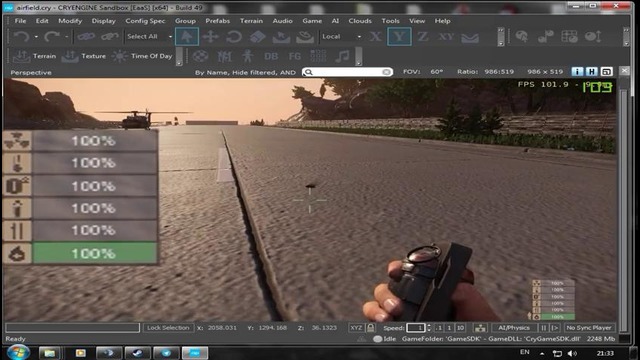640x360 pixels.
Task: Click the viewport search field
Action: click(x=347, y=72)
